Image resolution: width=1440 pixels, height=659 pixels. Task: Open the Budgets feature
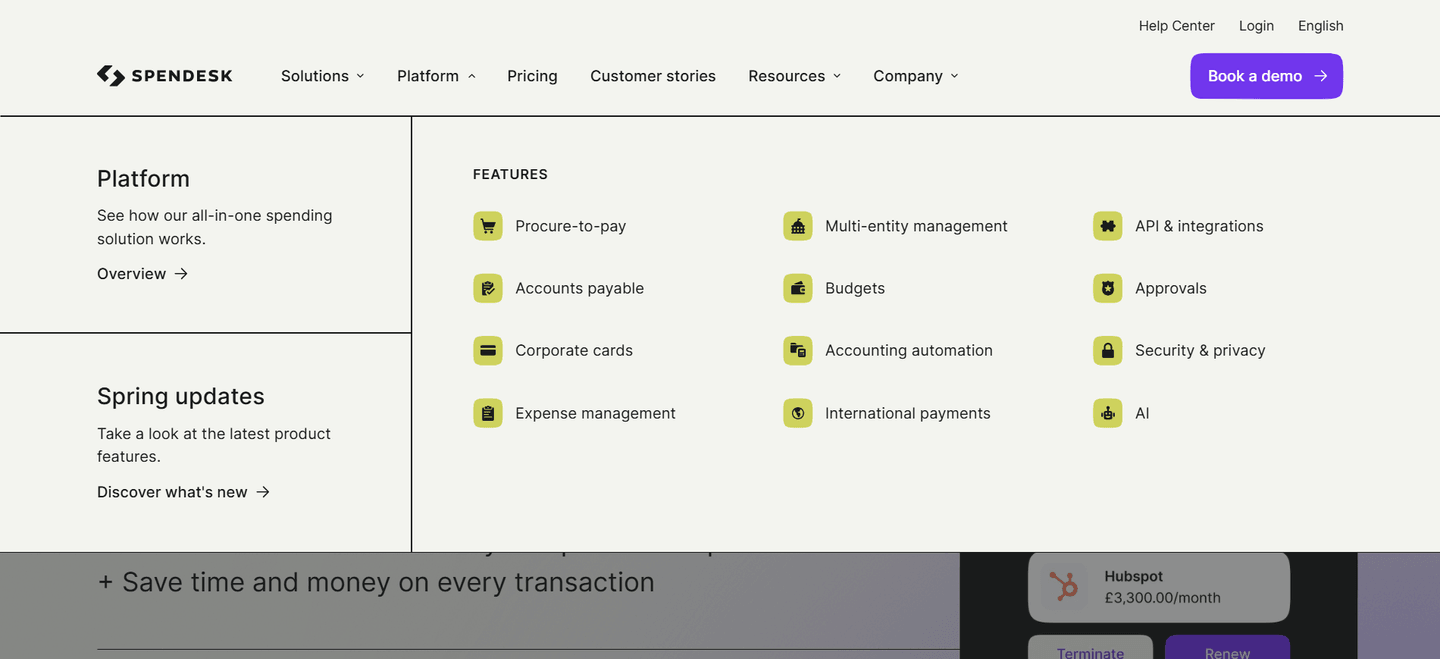tap(834, 288)
